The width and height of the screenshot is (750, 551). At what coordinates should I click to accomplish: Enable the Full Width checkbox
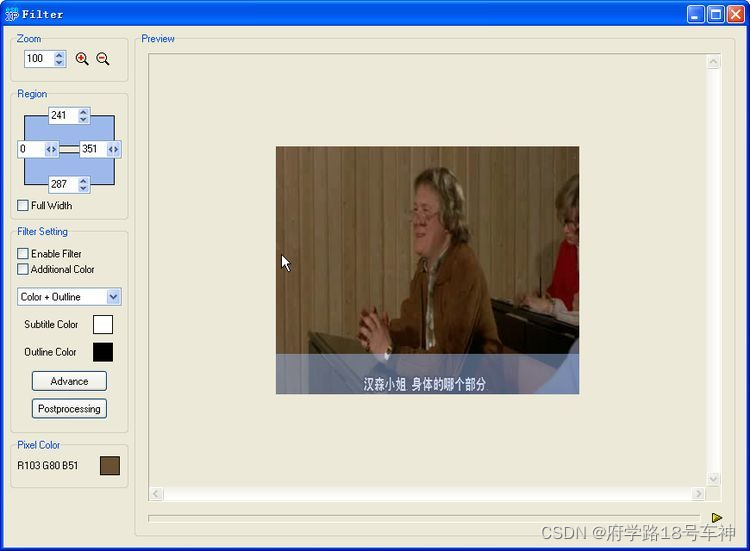(22, 206)
